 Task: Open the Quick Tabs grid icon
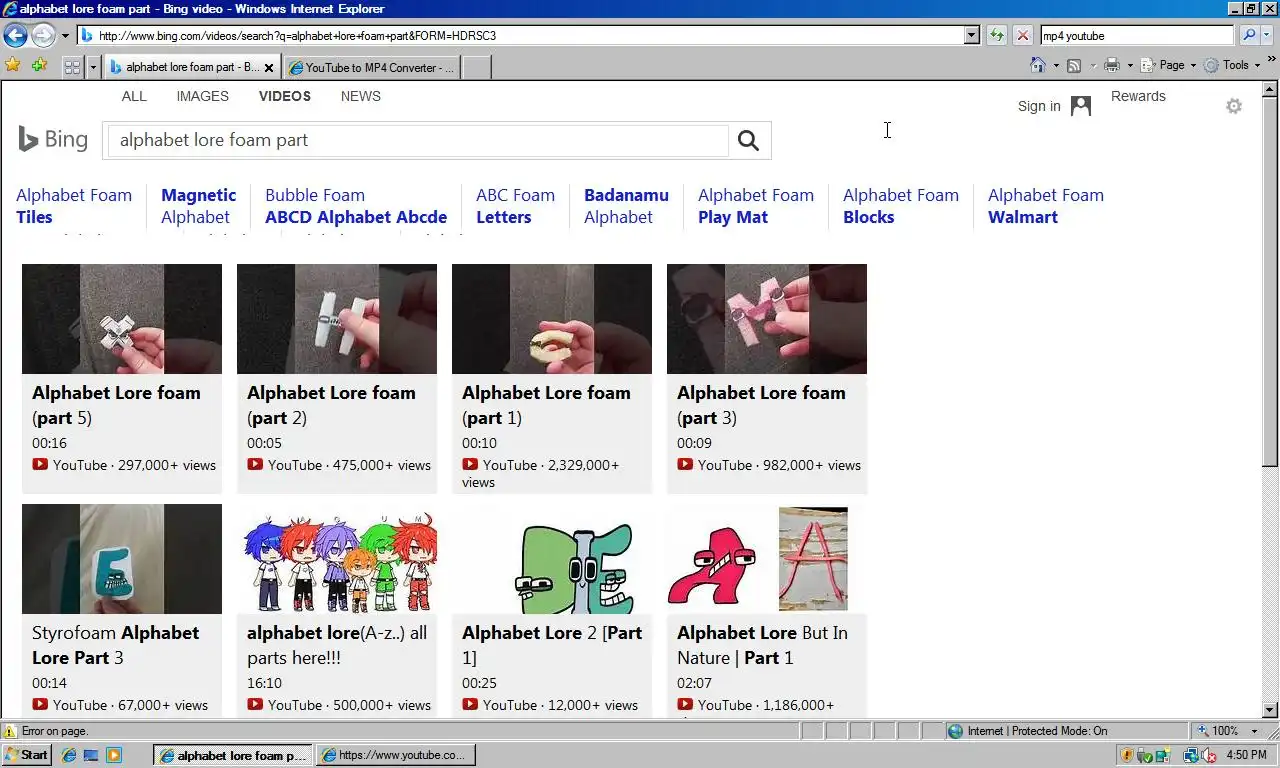pos(72,67)
